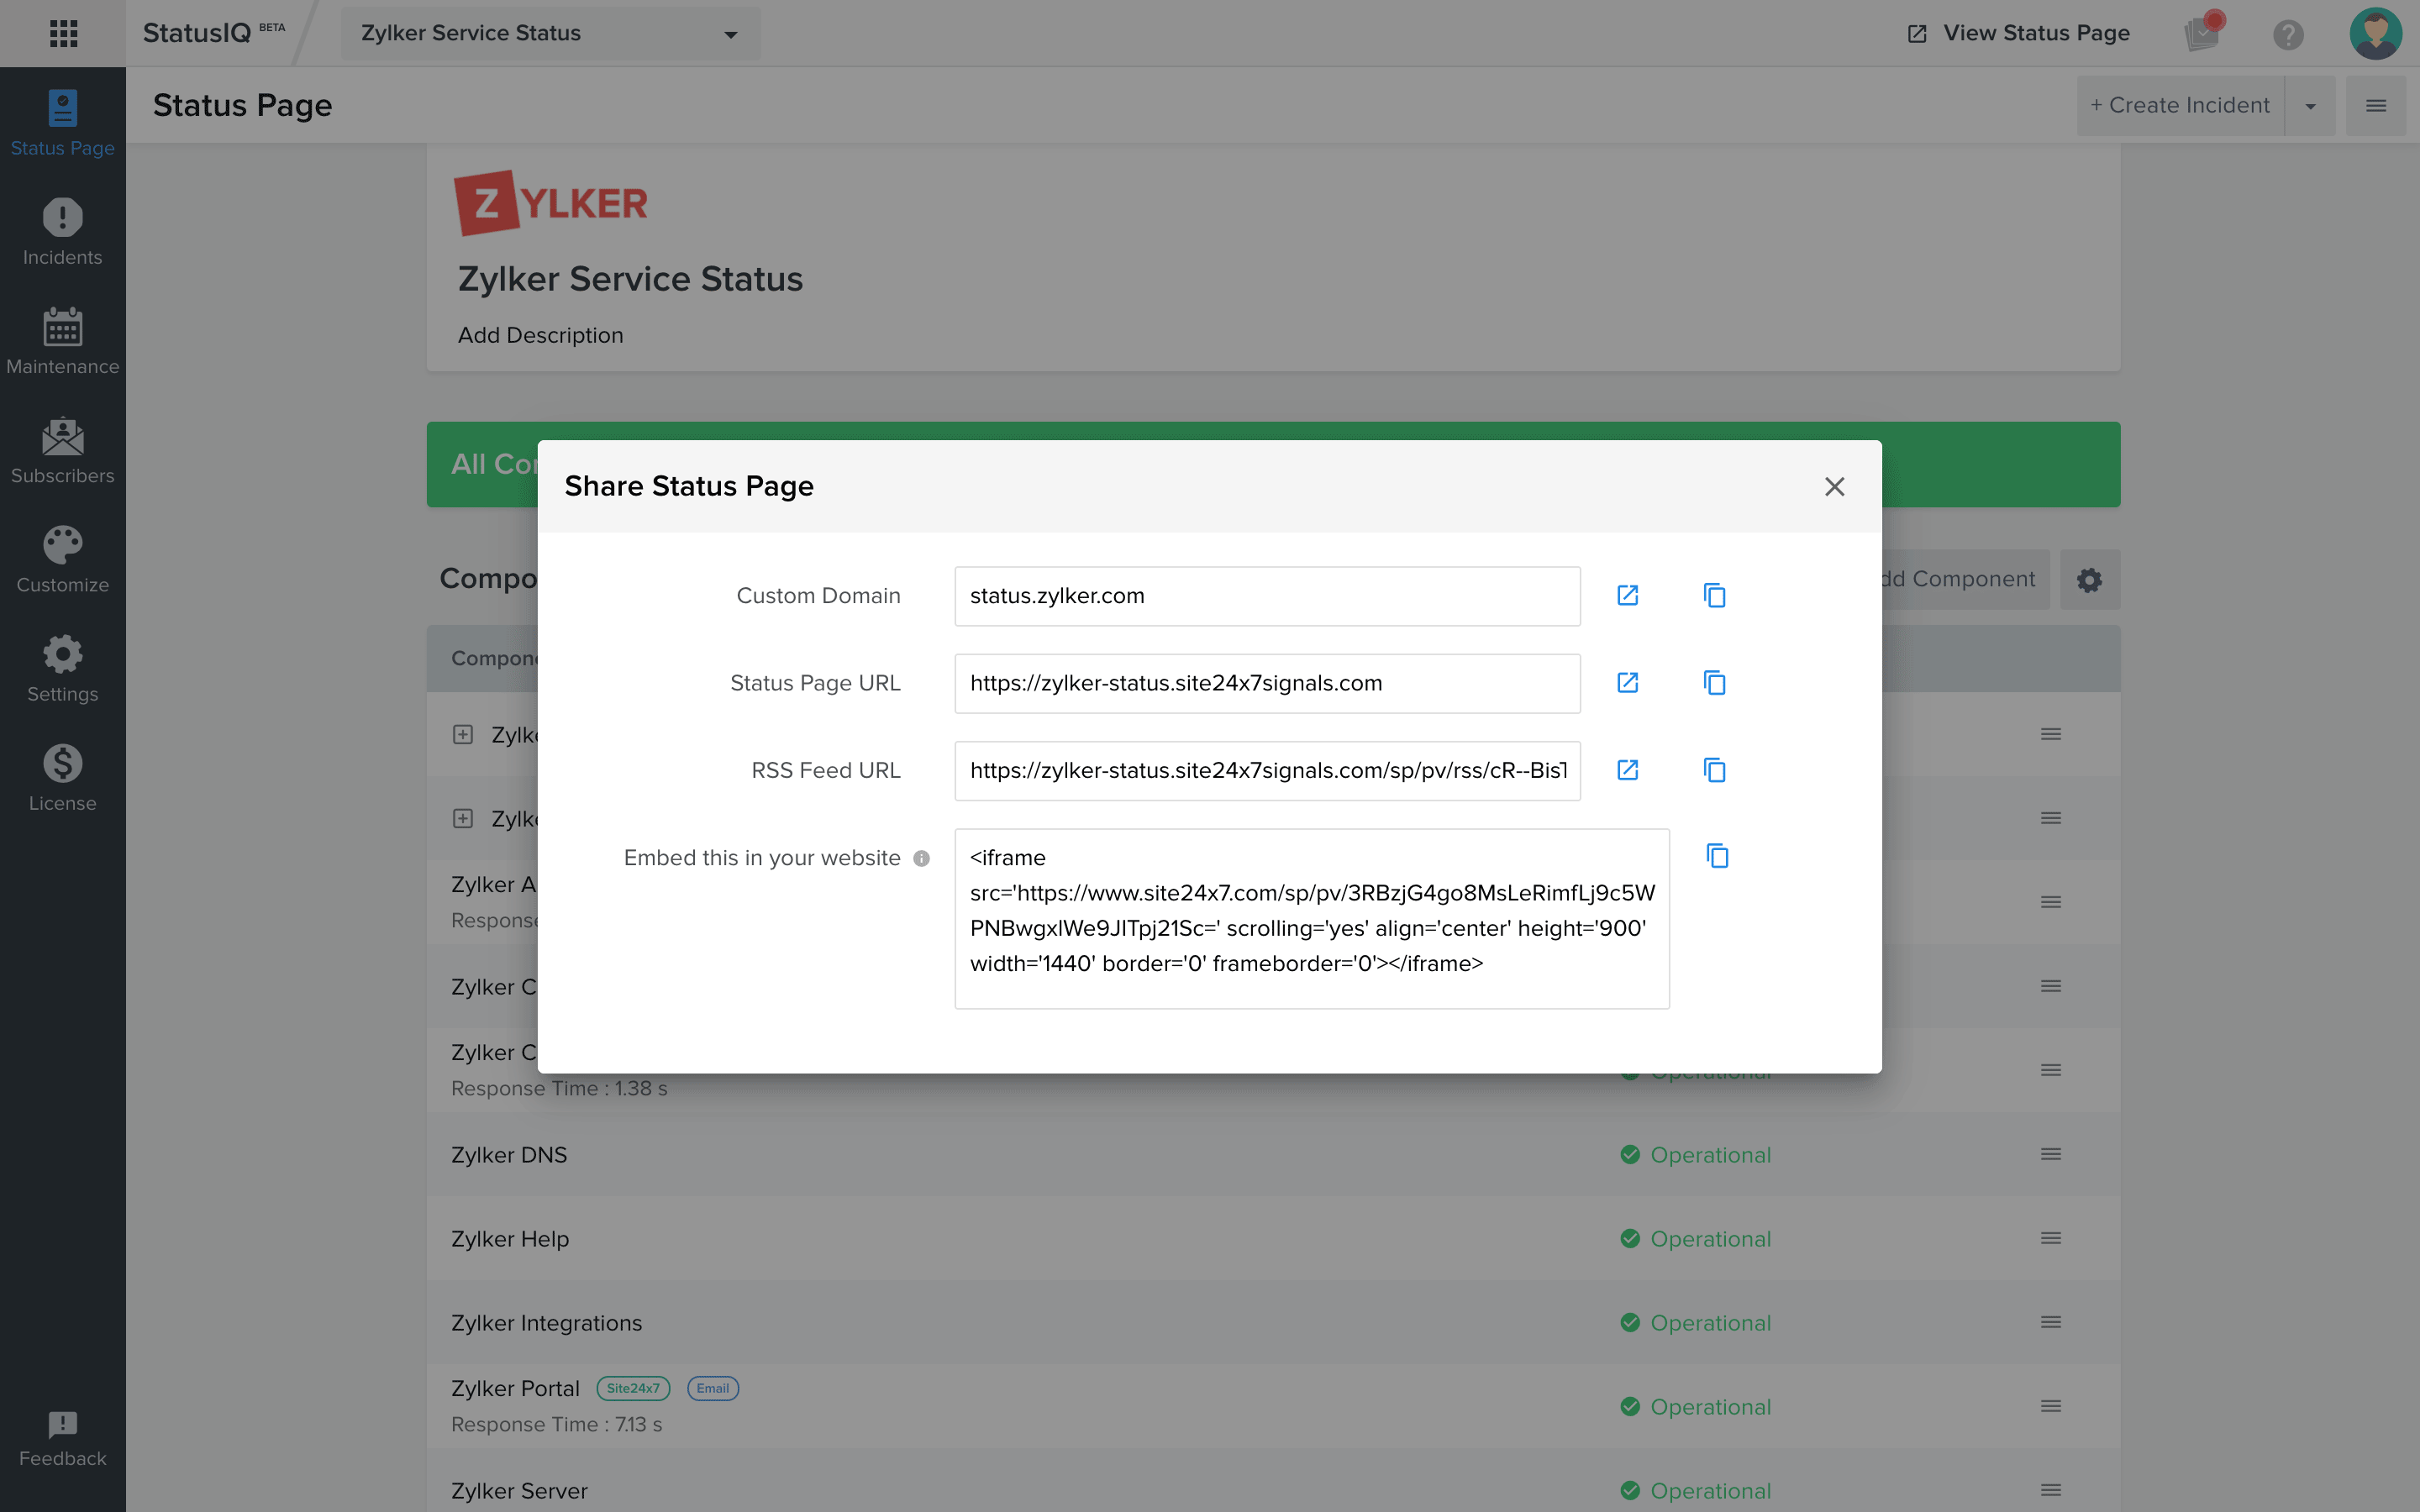Open the Feedback panel

point(62,1438)
